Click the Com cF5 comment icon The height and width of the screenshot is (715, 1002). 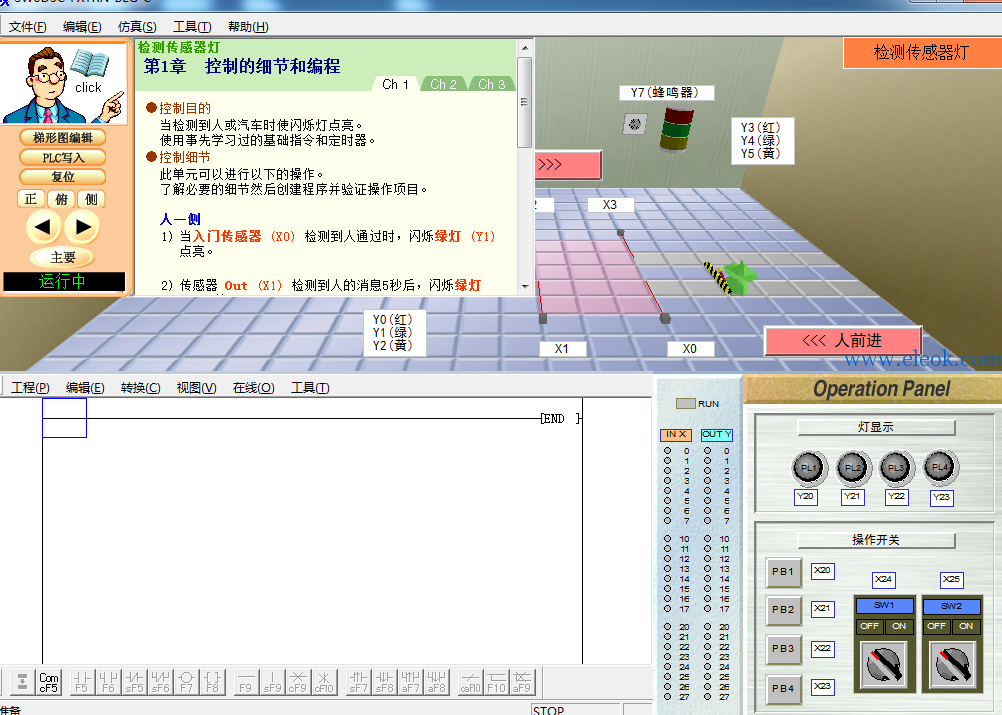[x=49, y=682]
